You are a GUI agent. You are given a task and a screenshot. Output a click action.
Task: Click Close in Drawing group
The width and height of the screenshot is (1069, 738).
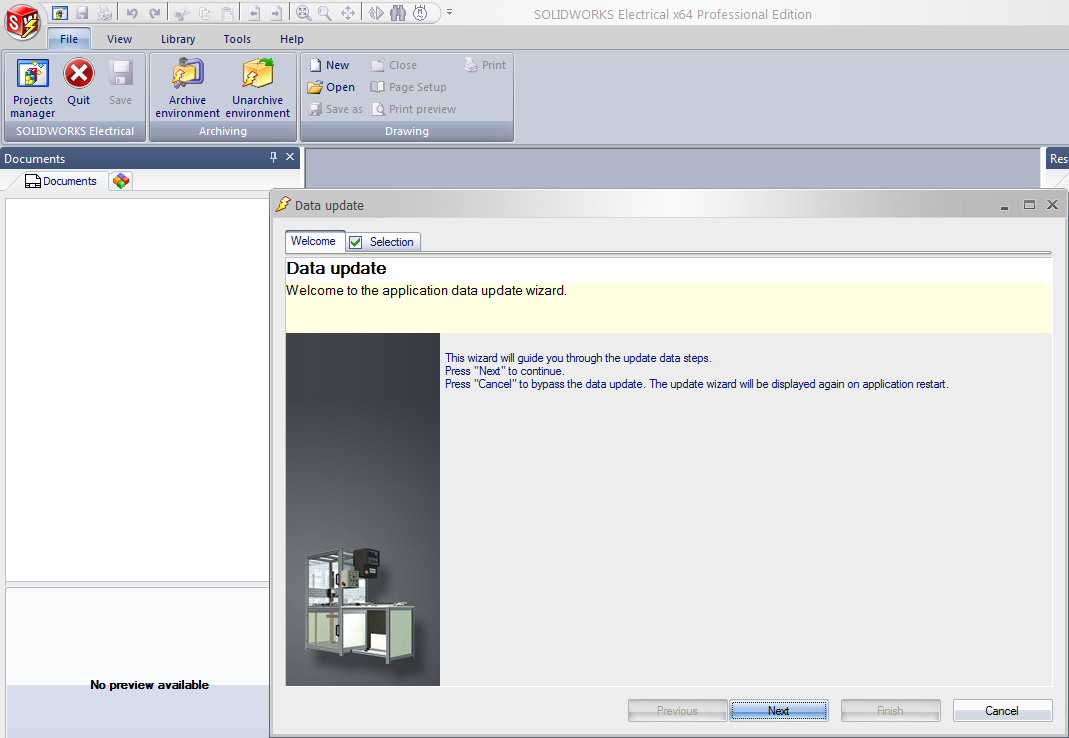click(394, 65)
